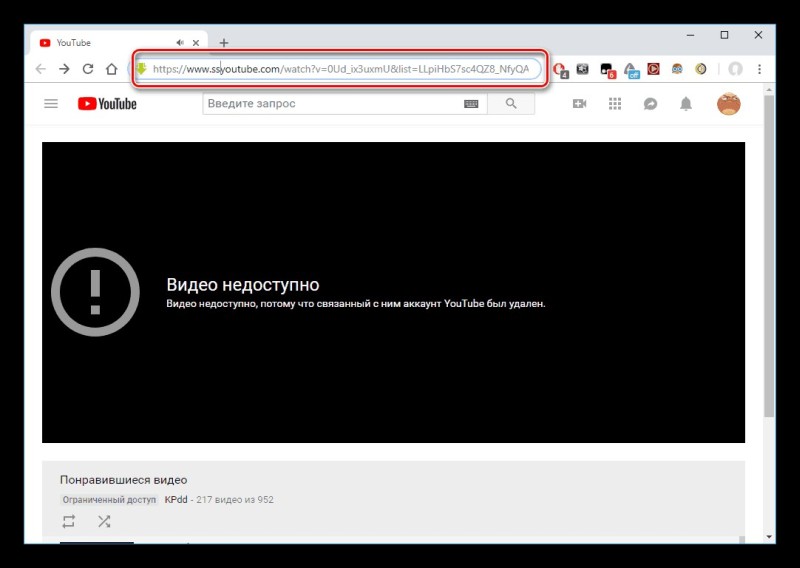The height and width of the screenshot is (568, 800).
Task: Mute the tab via speaker icon
Action: click(180, 43)
